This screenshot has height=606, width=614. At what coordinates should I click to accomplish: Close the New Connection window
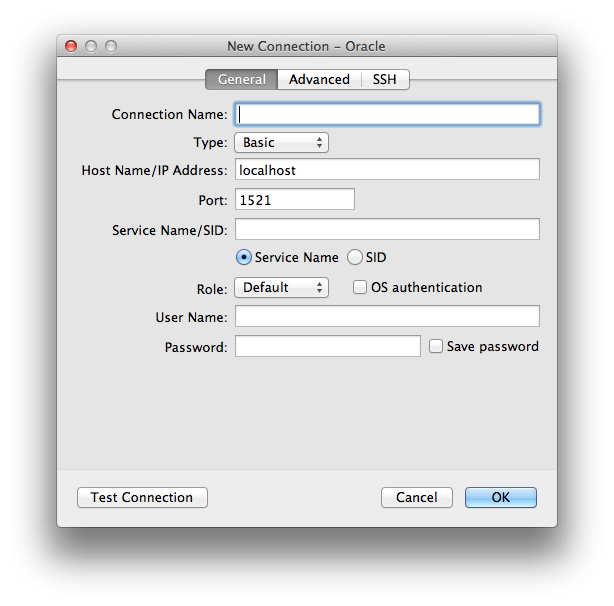point(71,46)
